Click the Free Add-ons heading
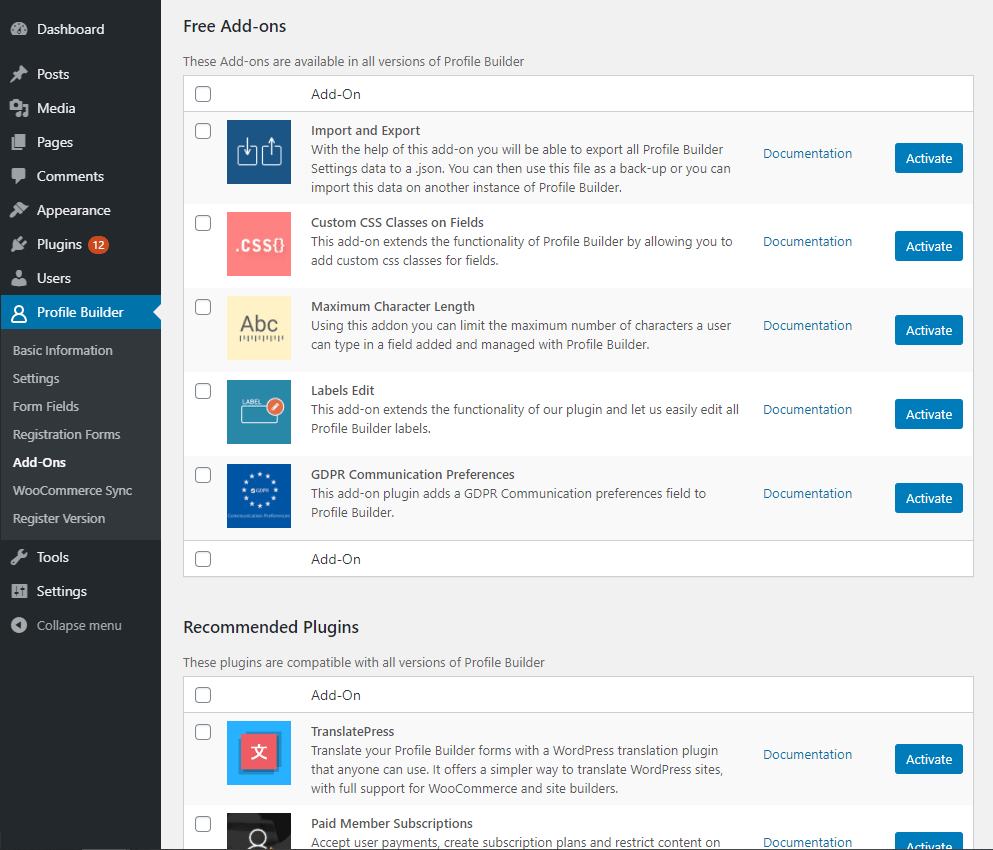 (x=235, y=26)
